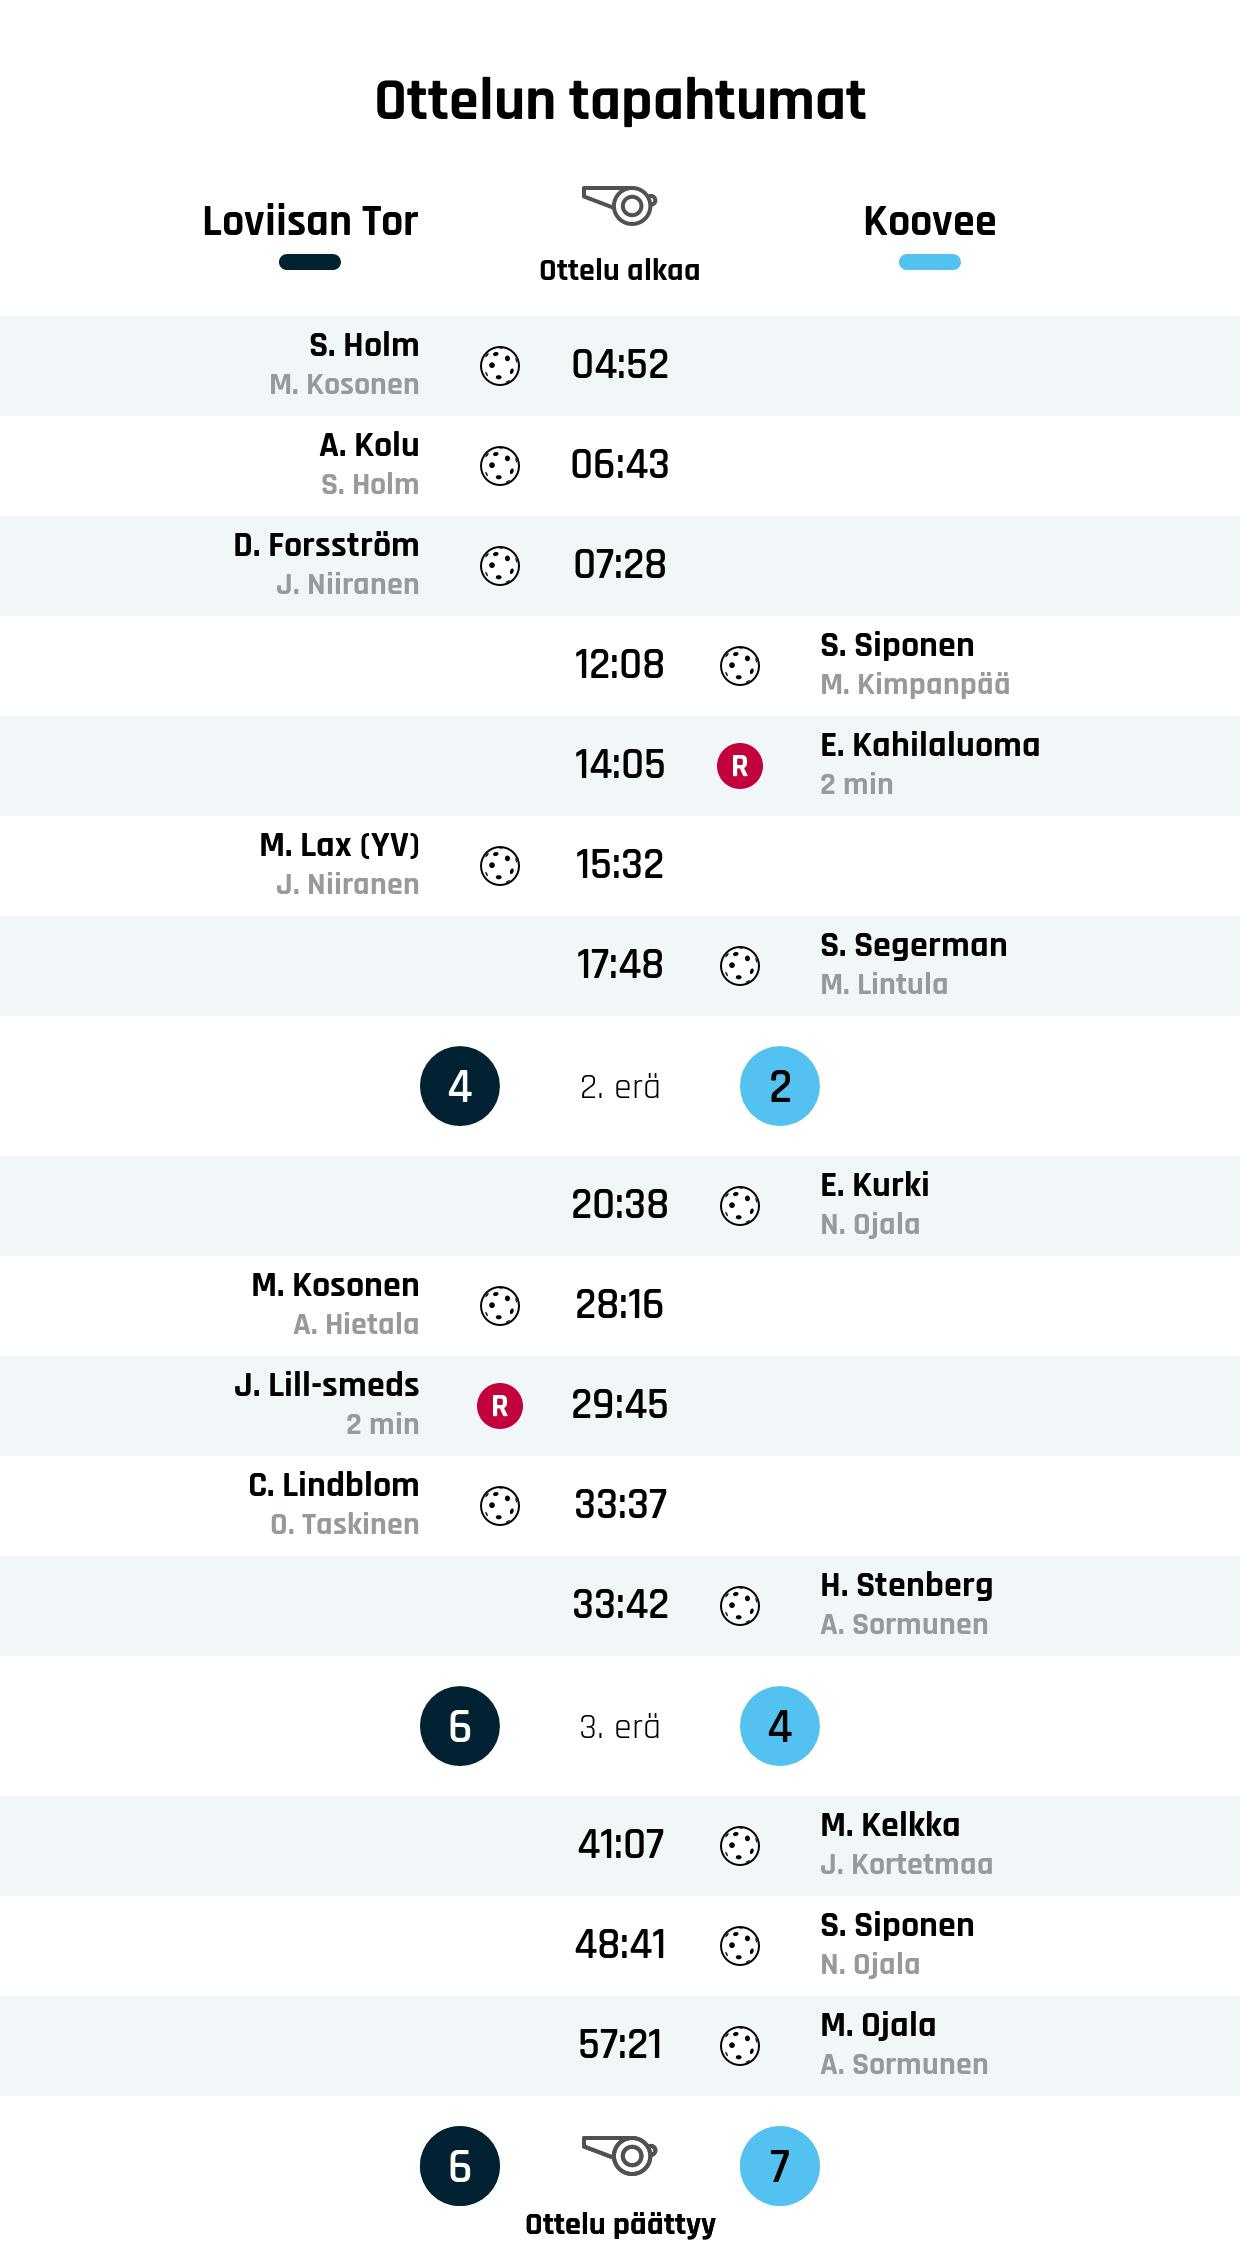Select scorer S. Holm at 04:52
The height and width of the screenshot is (2258, 1240).
(364, 345)
